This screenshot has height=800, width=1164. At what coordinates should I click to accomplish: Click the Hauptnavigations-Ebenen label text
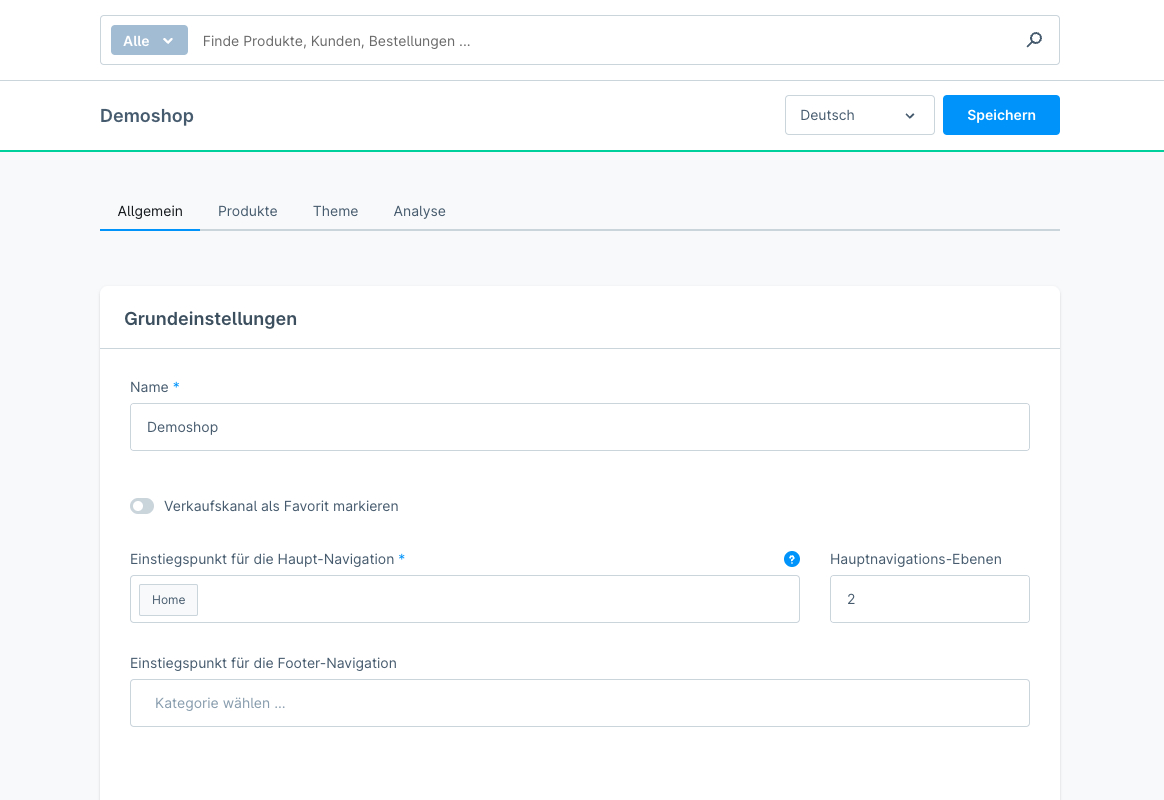pos(915,559)
